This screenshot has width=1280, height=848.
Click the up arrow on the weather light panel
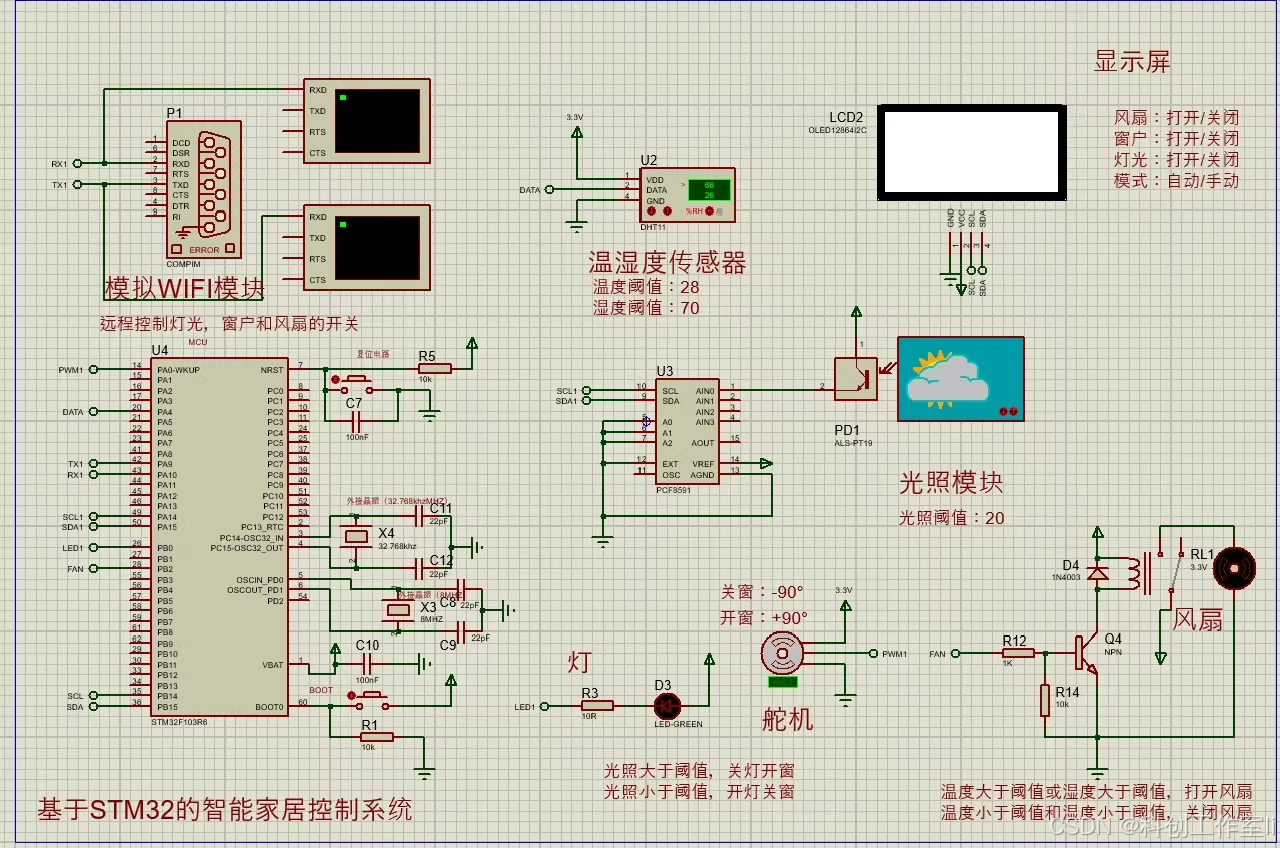point(1013,411)
